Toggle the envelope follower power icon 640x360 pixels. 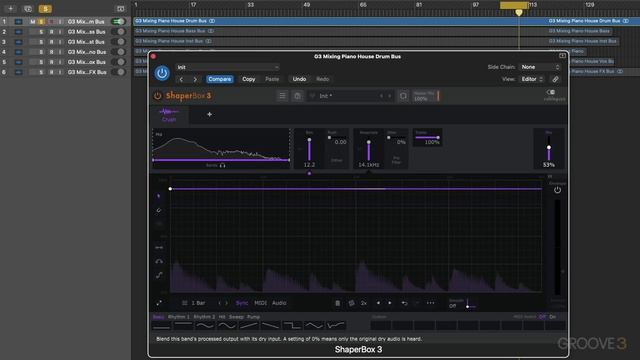coord(557,190)
